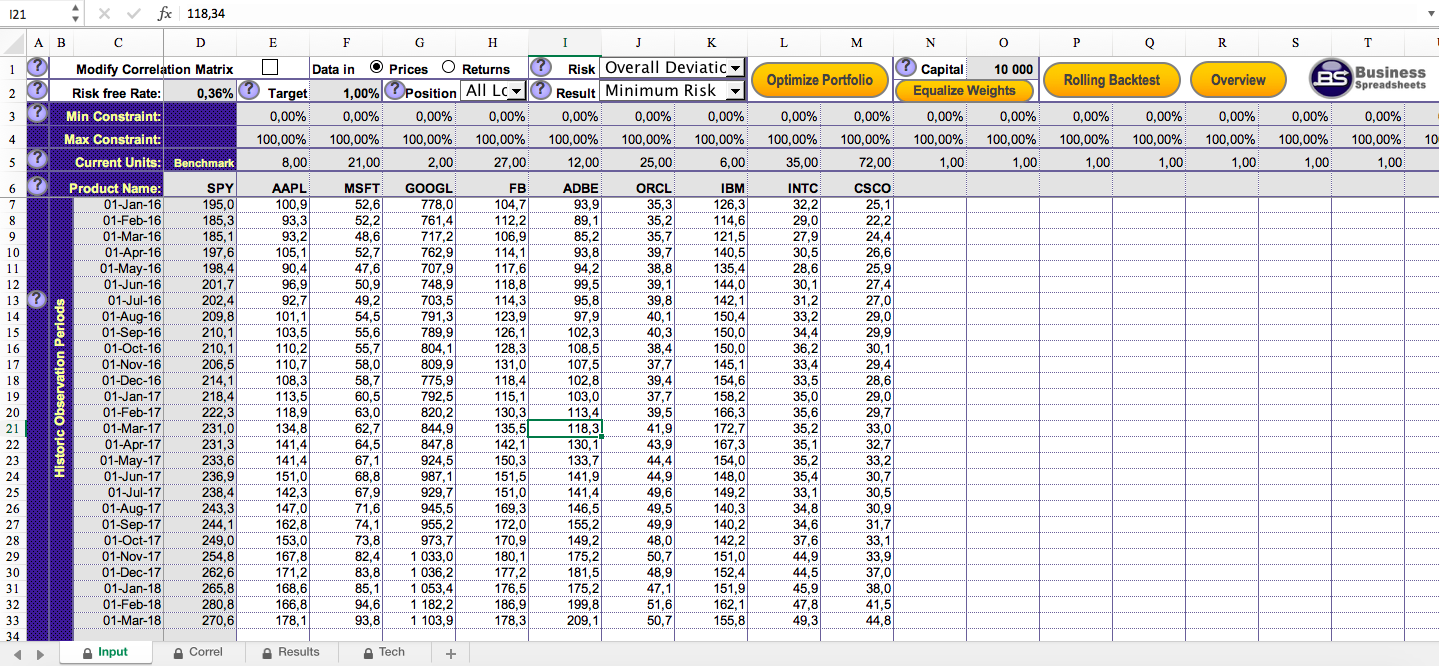Click the help icon left of Risk label
Viewport: 1439px width, 666px height.
[x=541, y=67]
